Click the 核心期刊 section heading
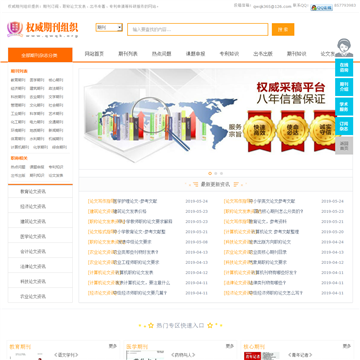 [x=254, y=347]
